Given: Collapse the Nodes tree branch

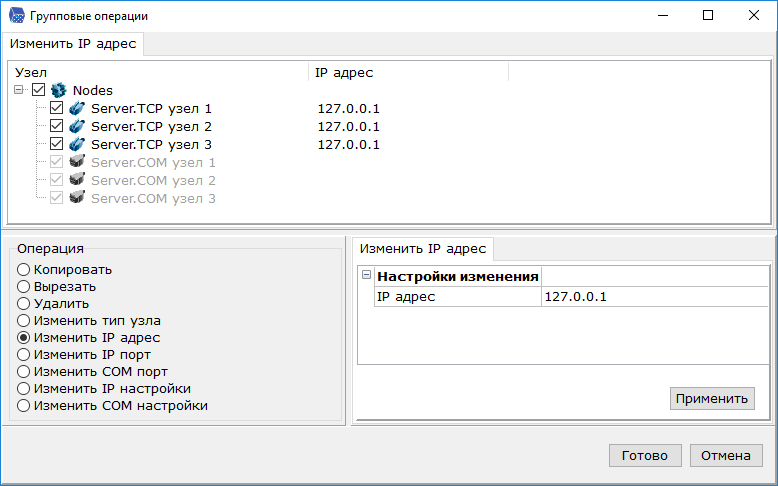Looking at the screenshot, I should tap(21, 91).
